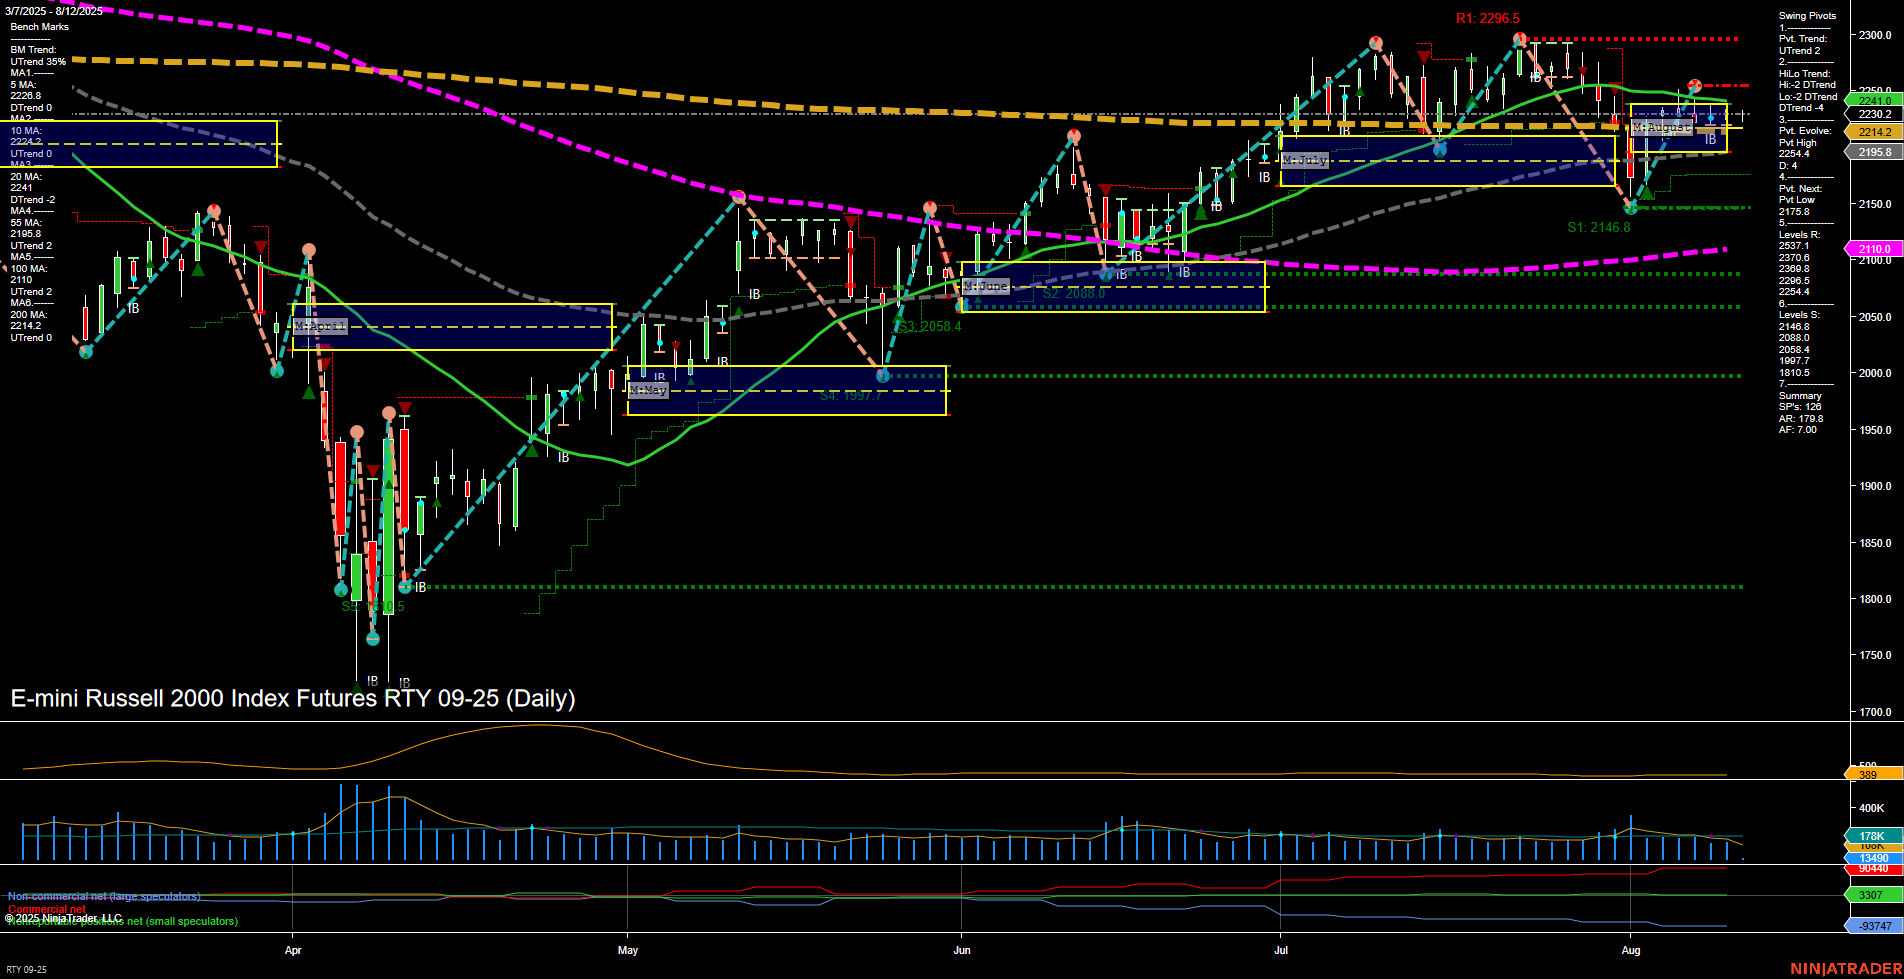The height and width of the screenshot is (979, 1904).
Task: Toggle the Commercial net legend entry
Action: coord(47,909)
